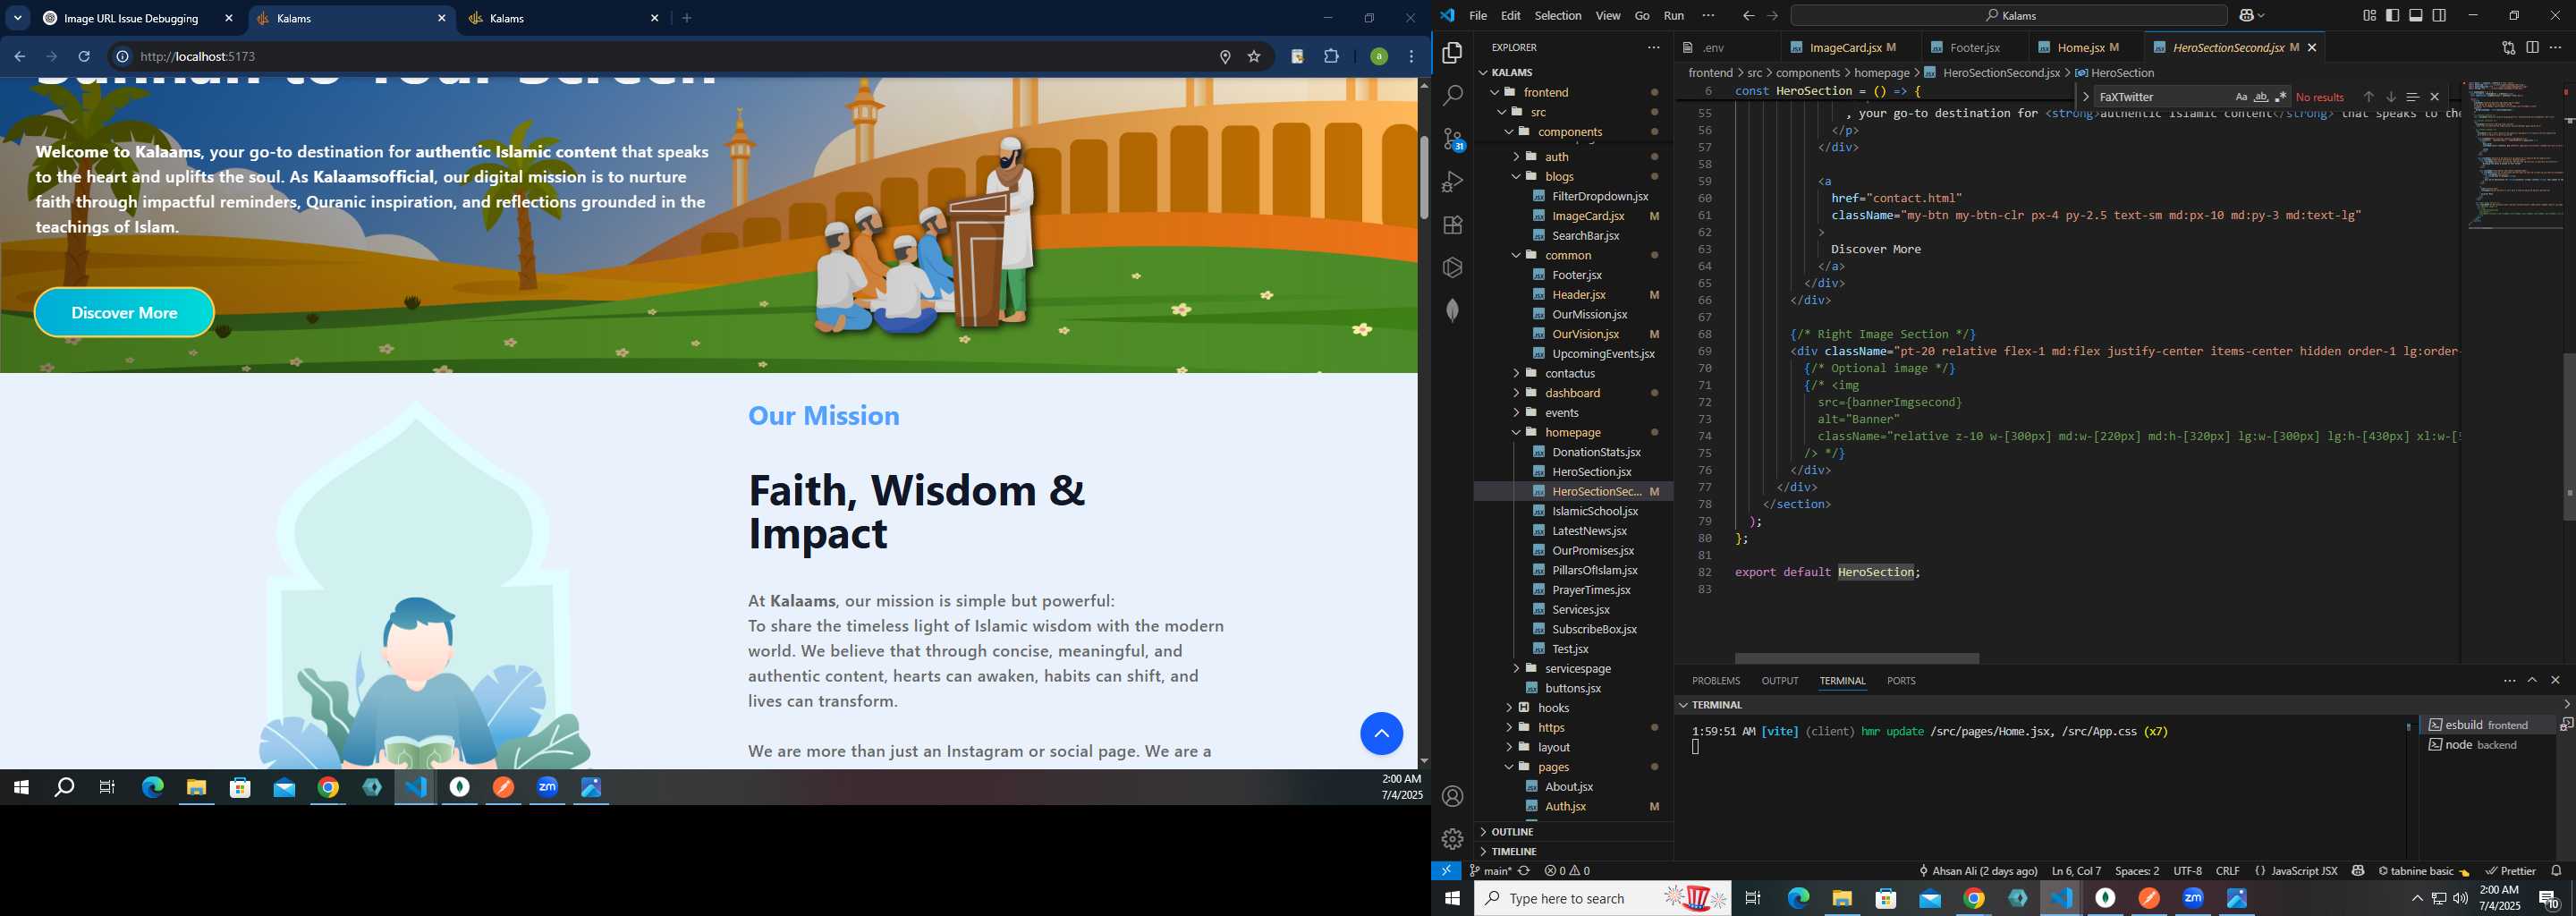The height and width of the screenshot is (916, 2576).
Task: Open the Run menu in VS Code
Action: 1674,16
